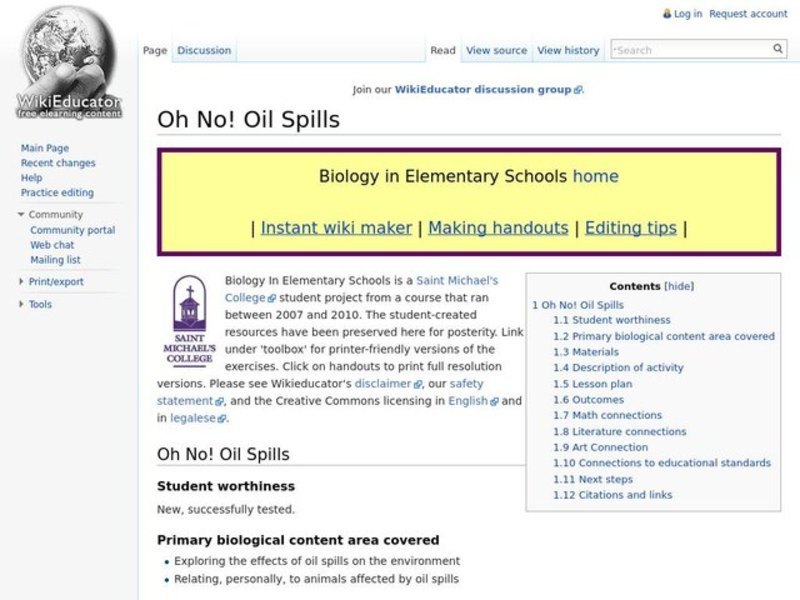The height and width of the screenshot is (600, 800).
Task: Click the external link icon after WikiEducator discussion group
Action: (x=576, y=89)
